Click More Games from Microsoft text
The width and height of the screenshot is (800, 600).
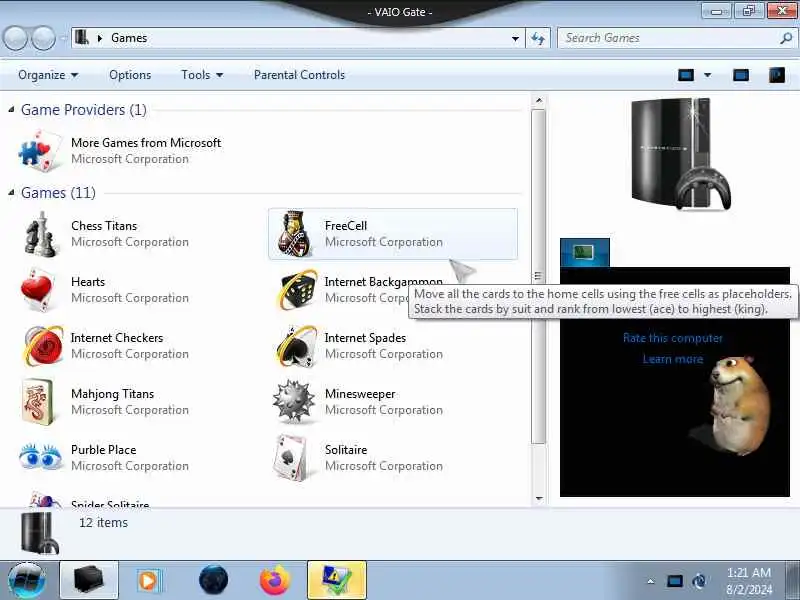pos(146,143)
